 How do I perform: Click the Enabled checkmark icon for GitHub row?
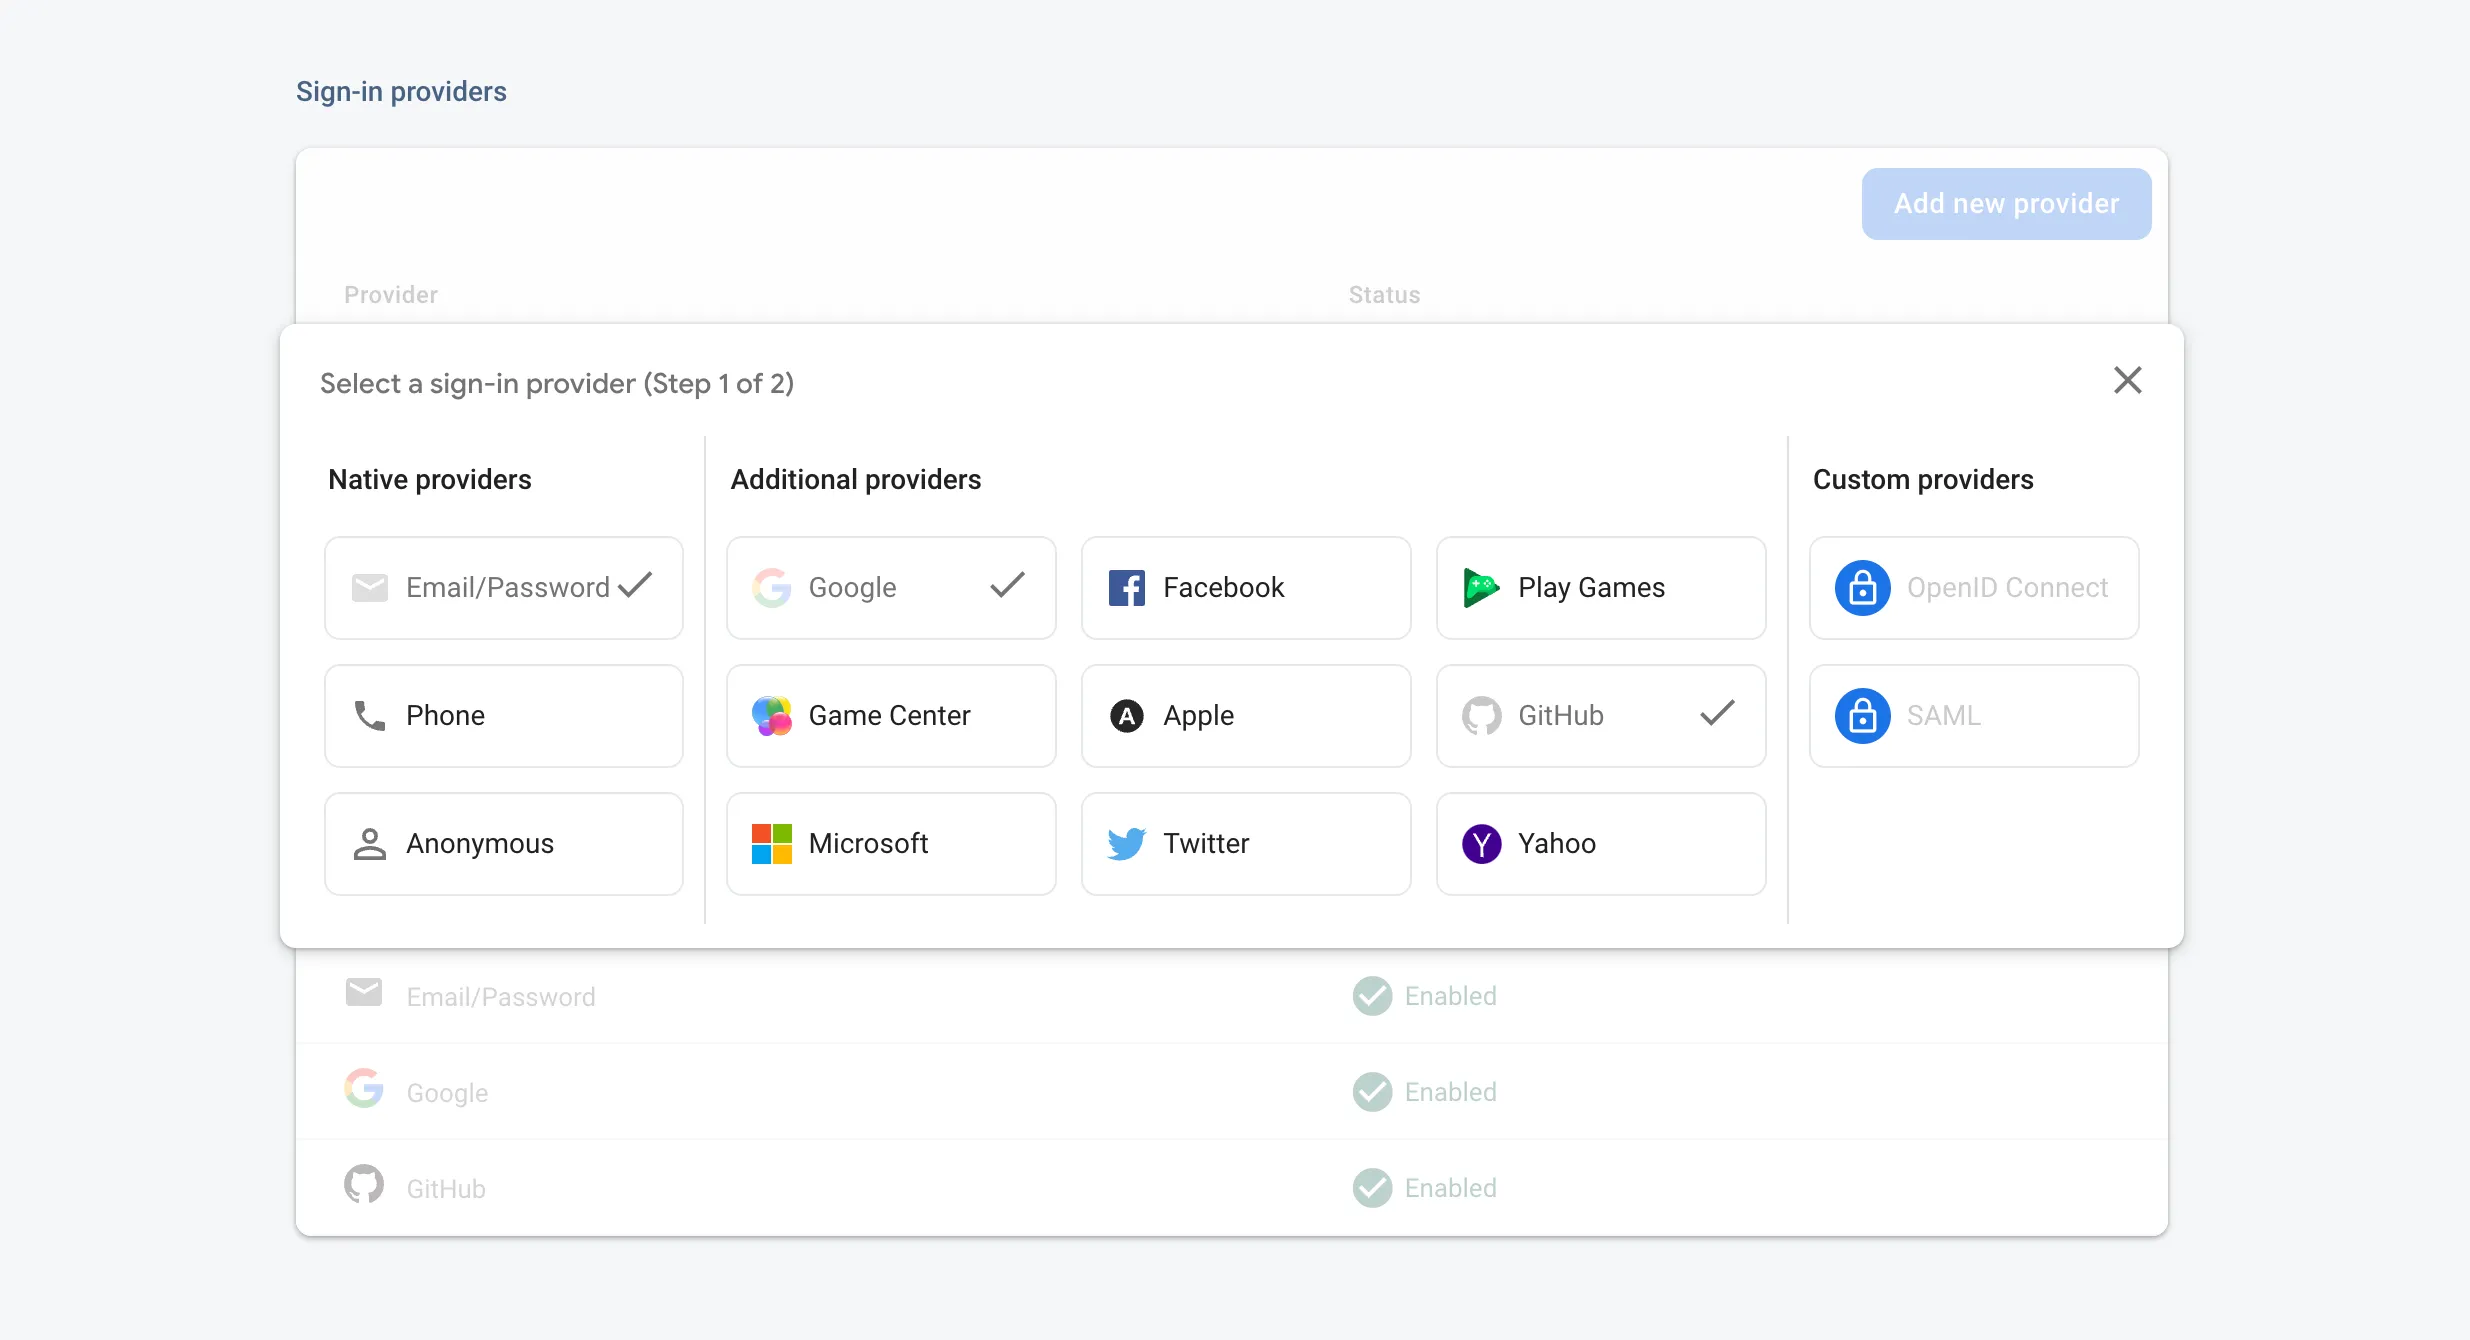[1372, 1188]
